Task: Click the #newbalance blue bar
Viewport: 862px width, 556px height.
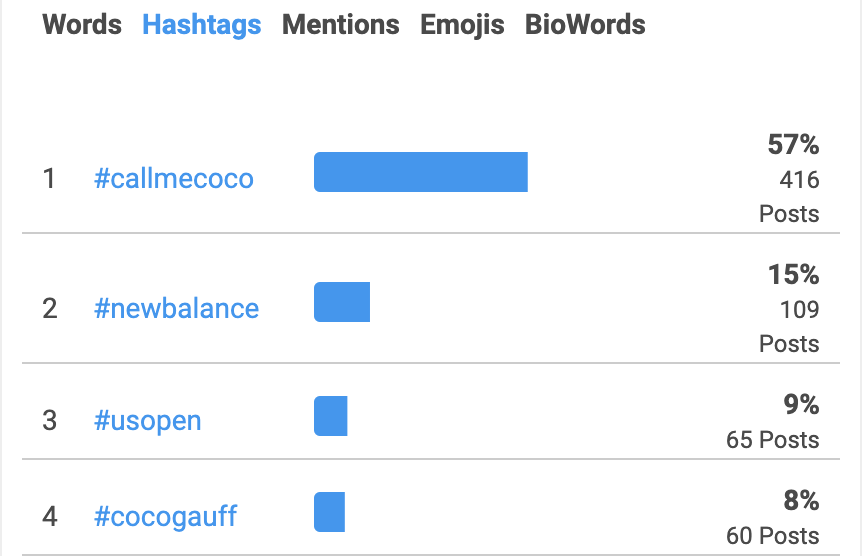Action: [x=342, y=302]
